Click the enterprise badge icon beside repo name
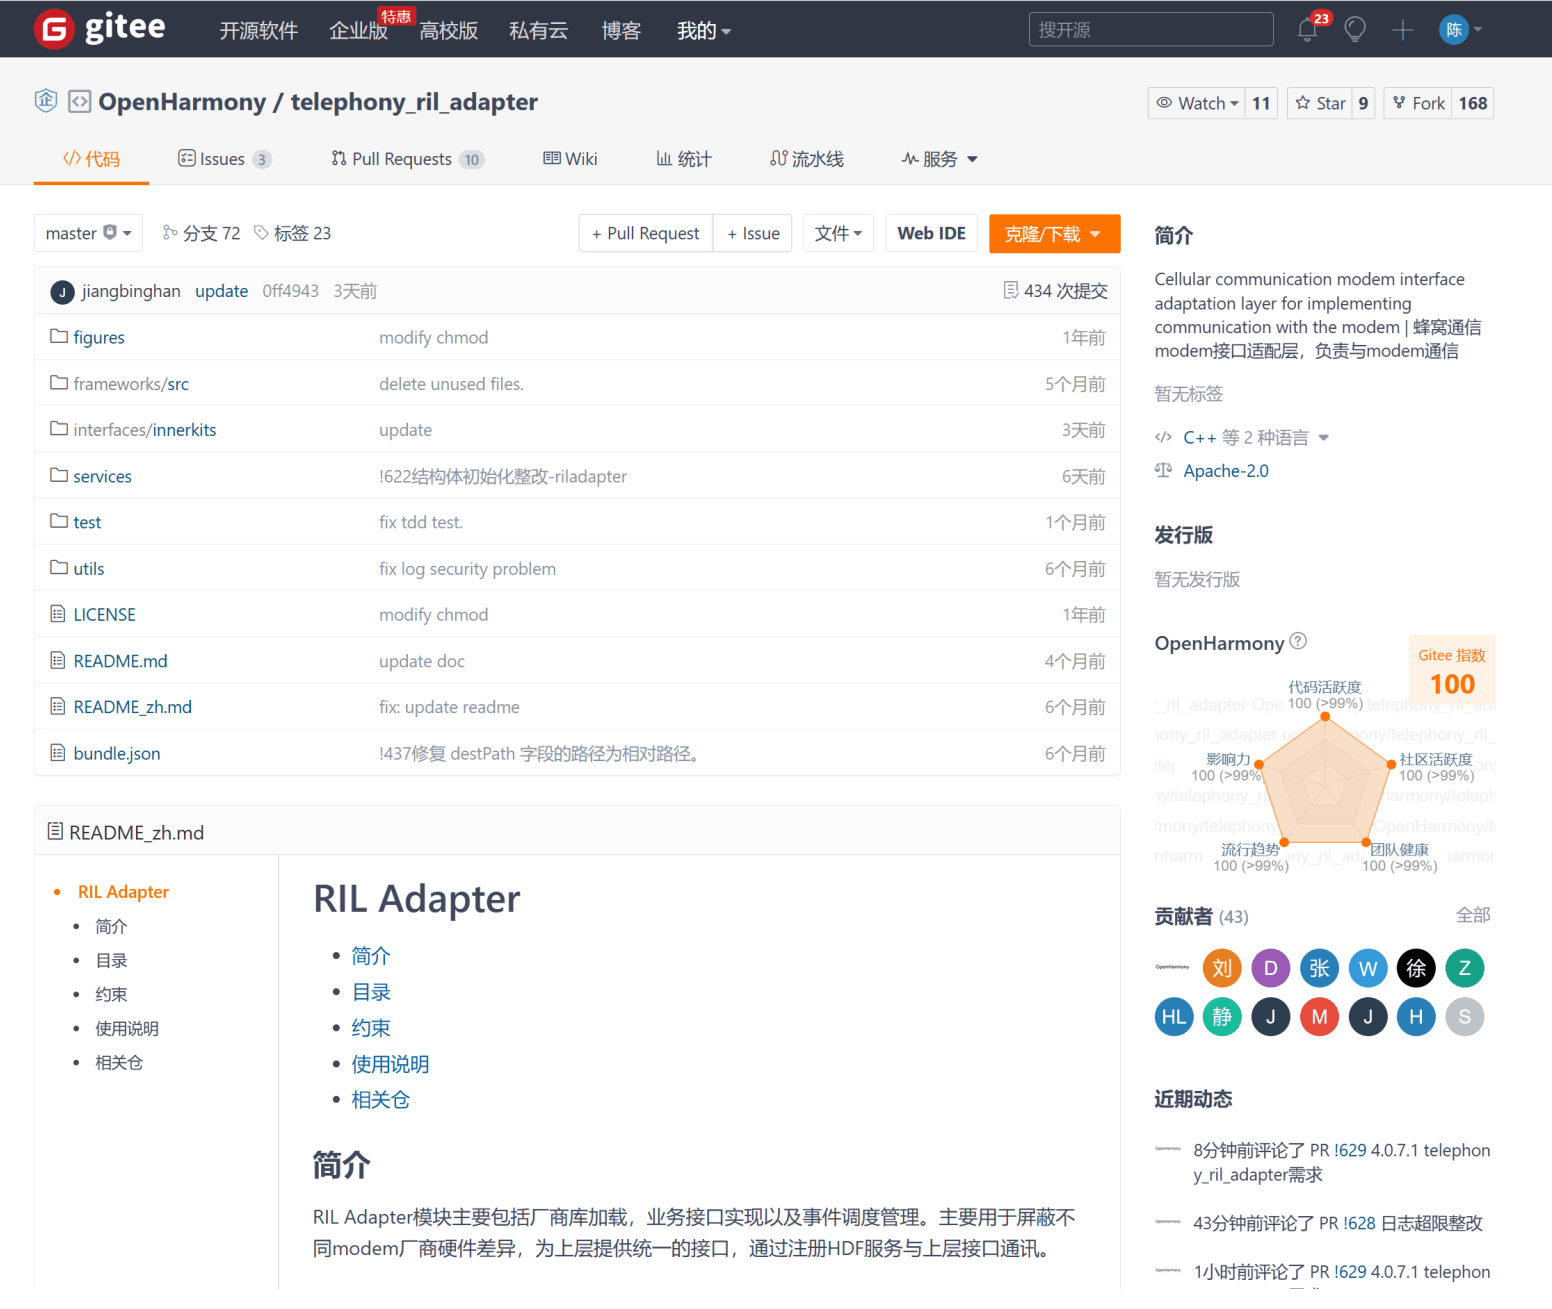The height and width of the screenshot is (1309, 1552). click(45, 101)
